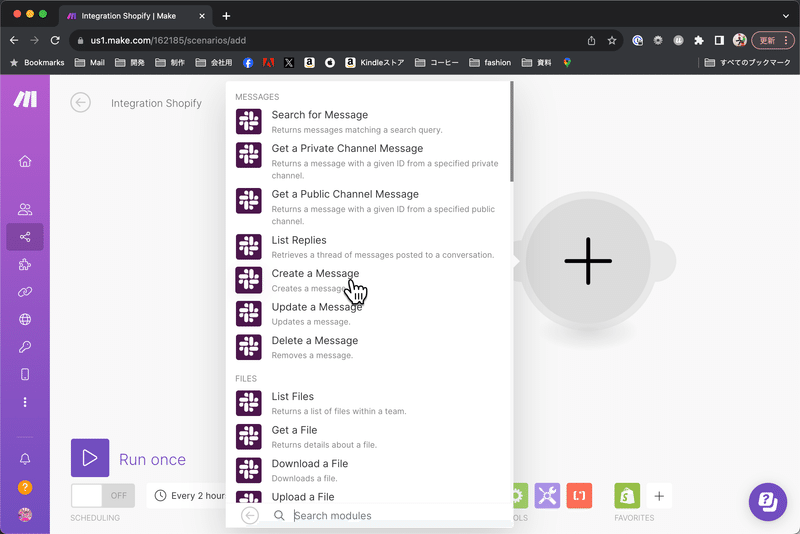Click the purple Run once play button
Viewport: 800px width, 534px height.
click(90, 457)
